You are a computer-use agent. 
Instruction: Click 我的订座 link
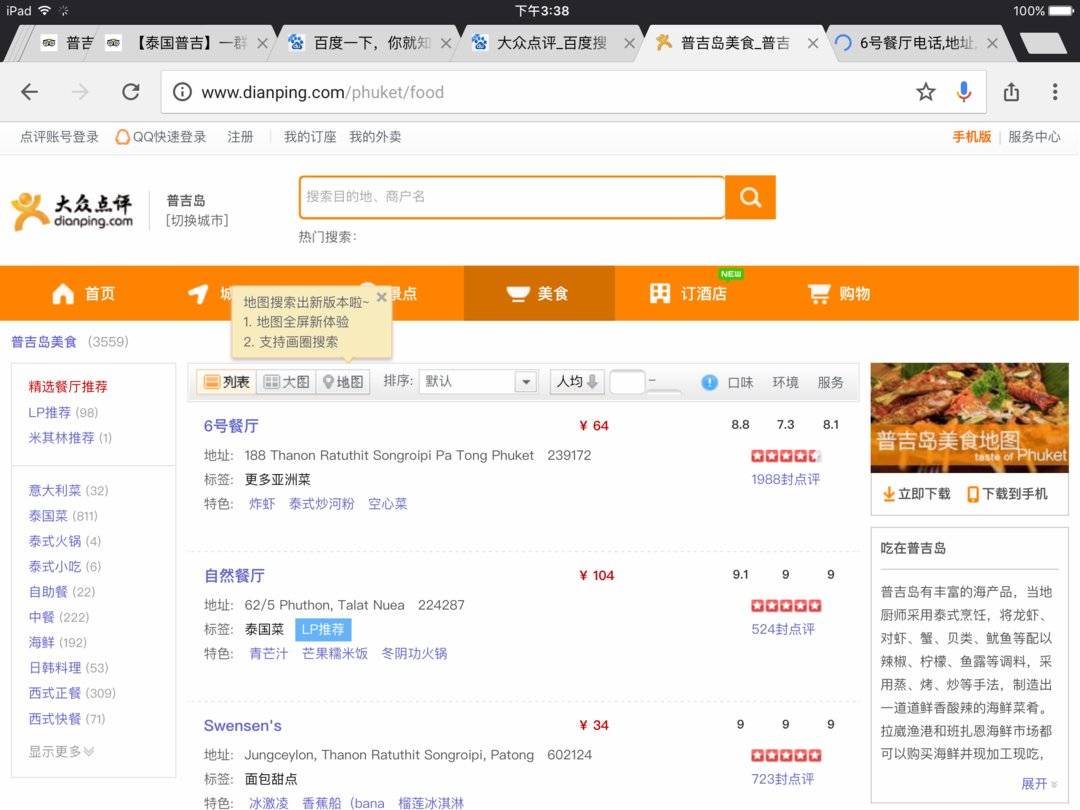[310, 137]
